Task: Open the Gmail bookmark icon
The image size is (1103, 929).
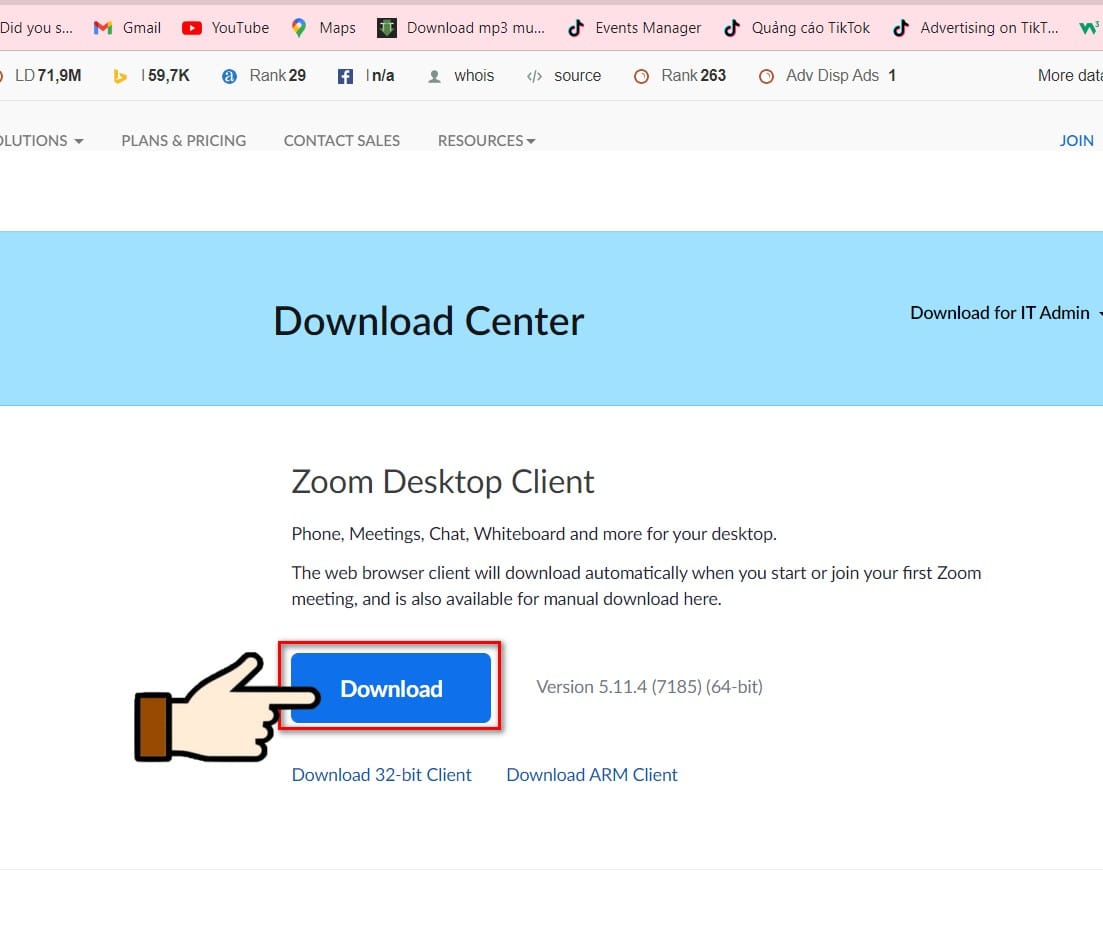Action: [x=103, y=28]
